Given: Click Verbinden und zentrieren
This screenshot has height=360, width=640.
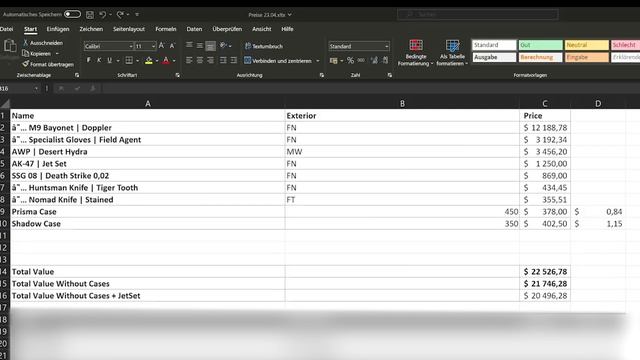Looking at the screenshot, I should [x=278, y=60].
